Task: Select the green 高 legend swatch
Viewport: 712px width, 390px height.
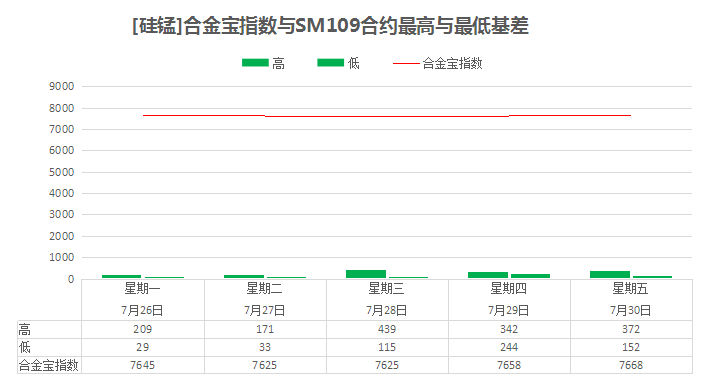Action: (x=255, y=63)
